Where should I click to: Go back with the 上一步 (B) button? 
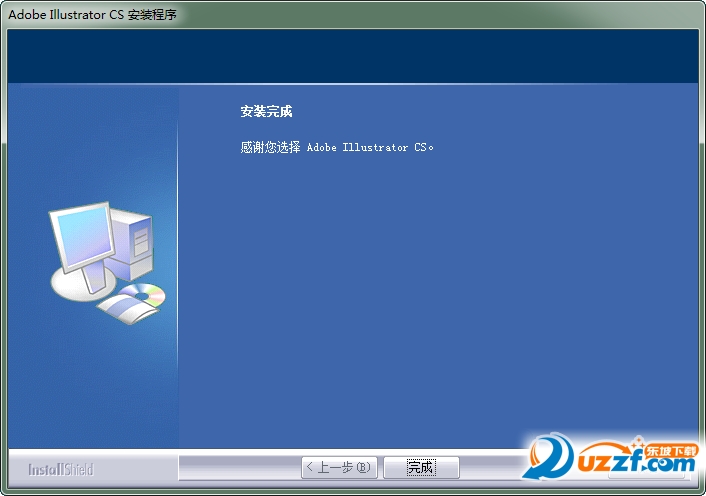(x=339, y=468)
